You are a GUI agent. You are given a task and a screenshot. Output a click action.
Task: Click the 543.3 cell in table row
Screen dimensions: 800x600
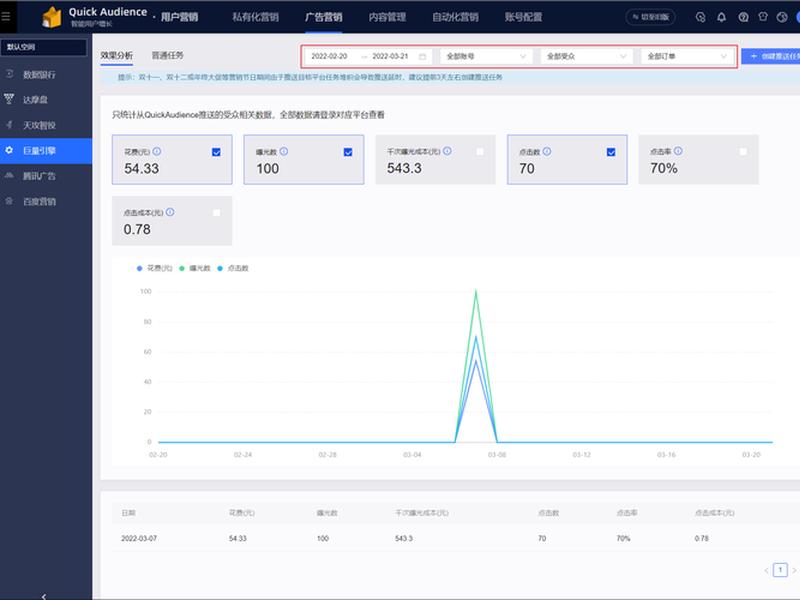click(404, 538)
